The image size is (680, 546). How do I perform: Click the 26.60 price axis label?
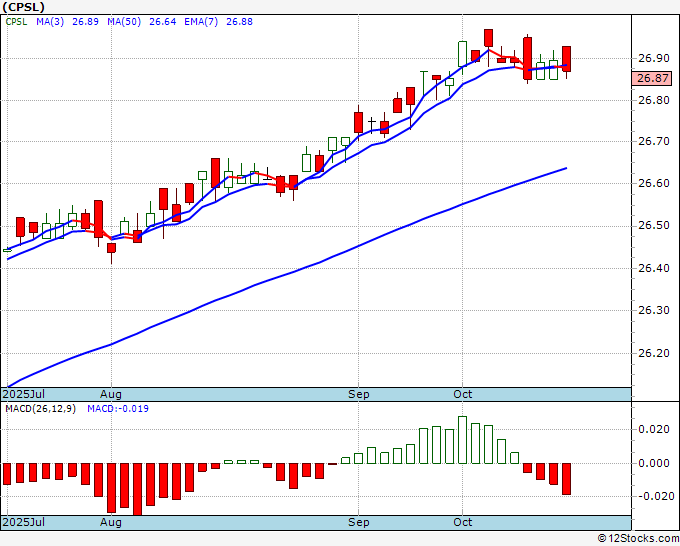coord(654,183)
